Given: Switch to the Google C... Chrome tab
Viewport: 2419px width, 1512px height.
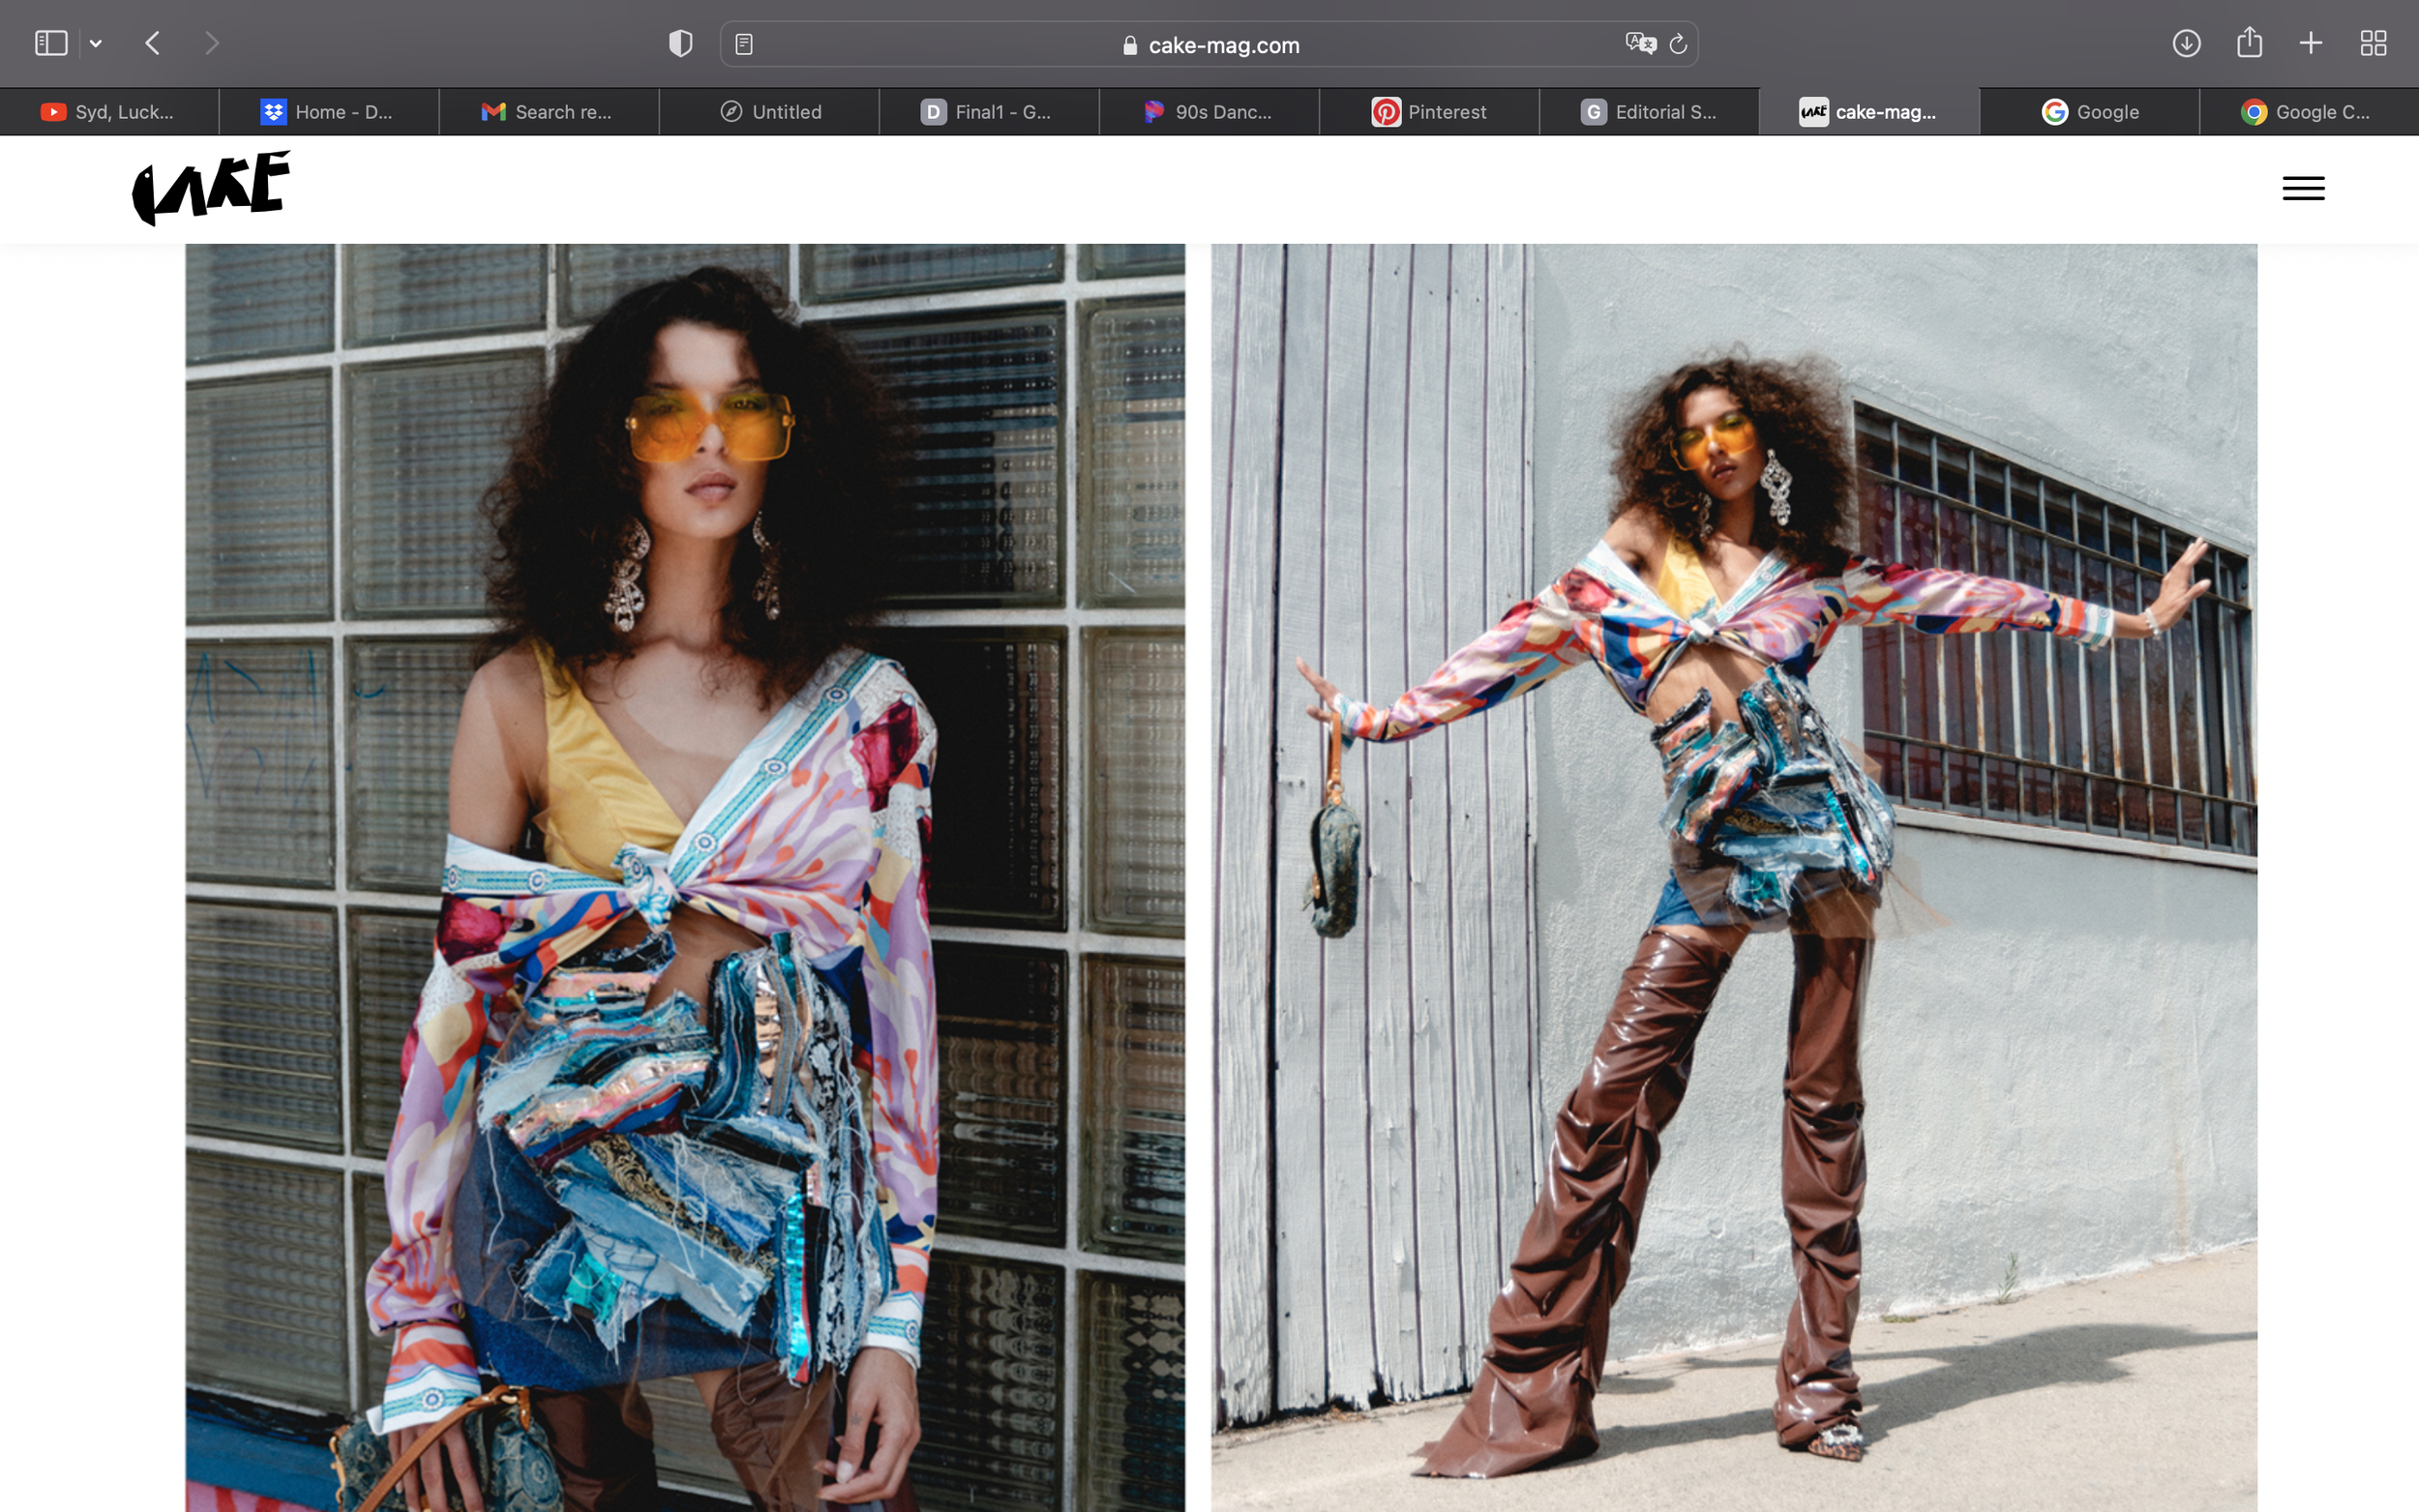Looking at the screenshot, I should point(2309,112).
